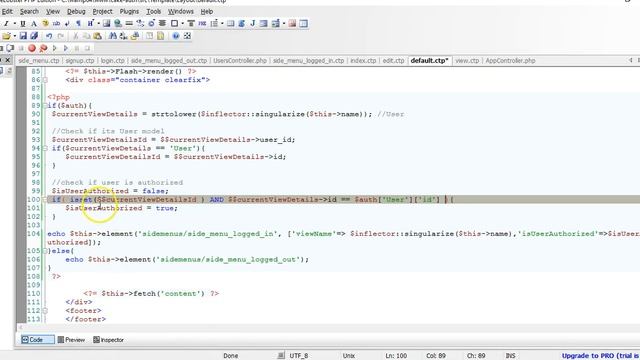Screen dimensions: 640x360
Task: Open the list icon dropdown arrow
Action: point(222,24)
